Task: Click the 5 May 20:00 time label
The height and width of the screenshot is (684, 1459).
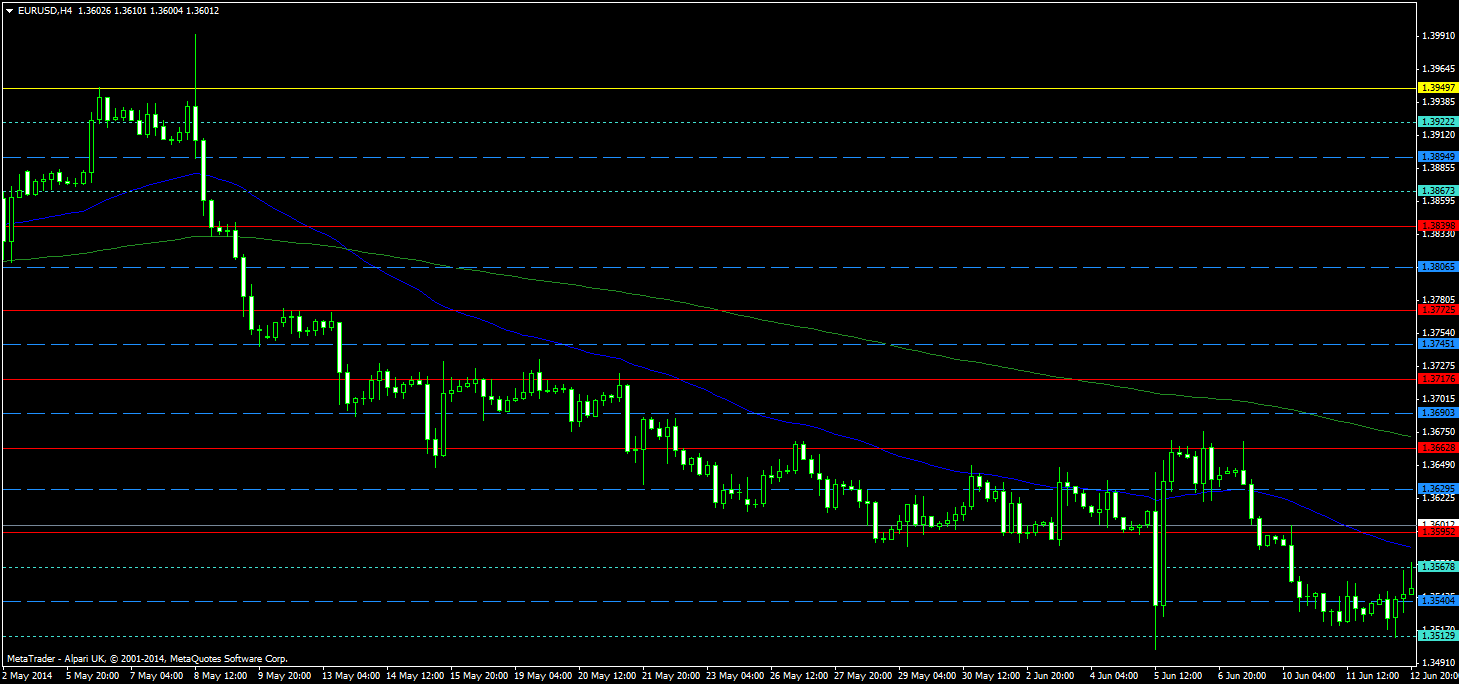Action: click(x=91, y=676)
